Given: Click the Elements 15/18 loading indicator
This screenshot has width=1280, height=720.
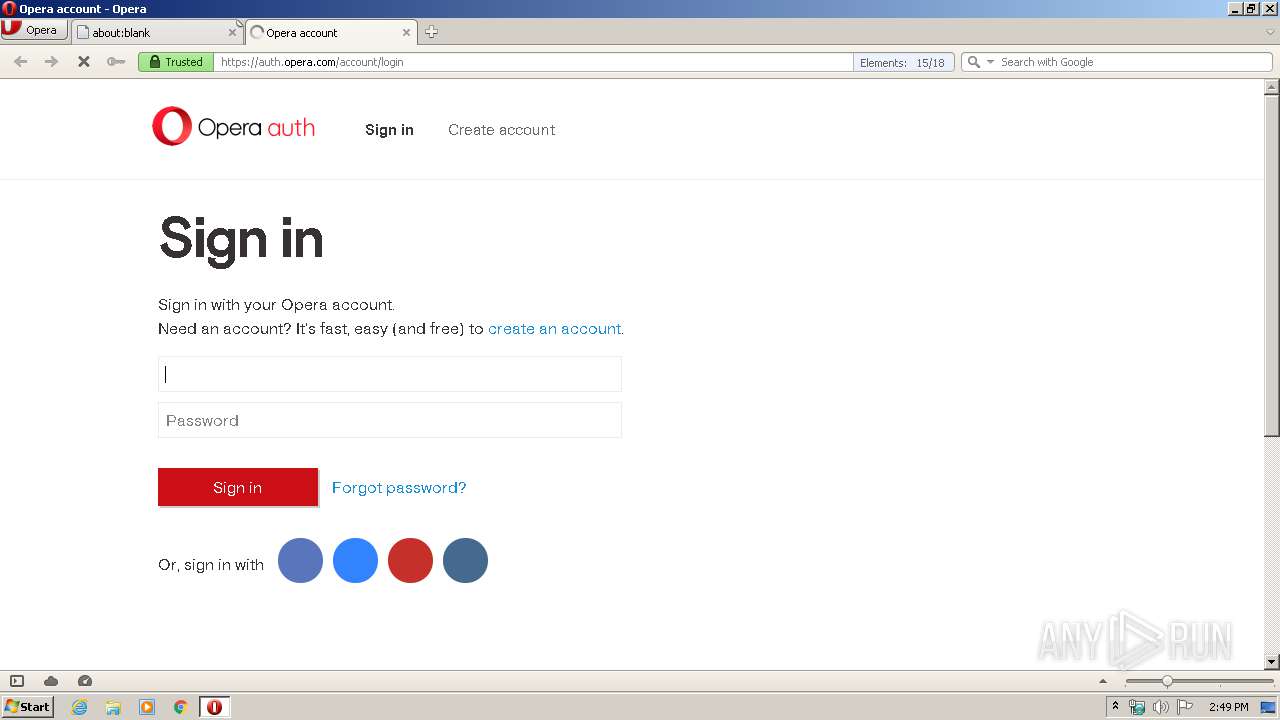Looking at the screenshot, I should (903, 62).
